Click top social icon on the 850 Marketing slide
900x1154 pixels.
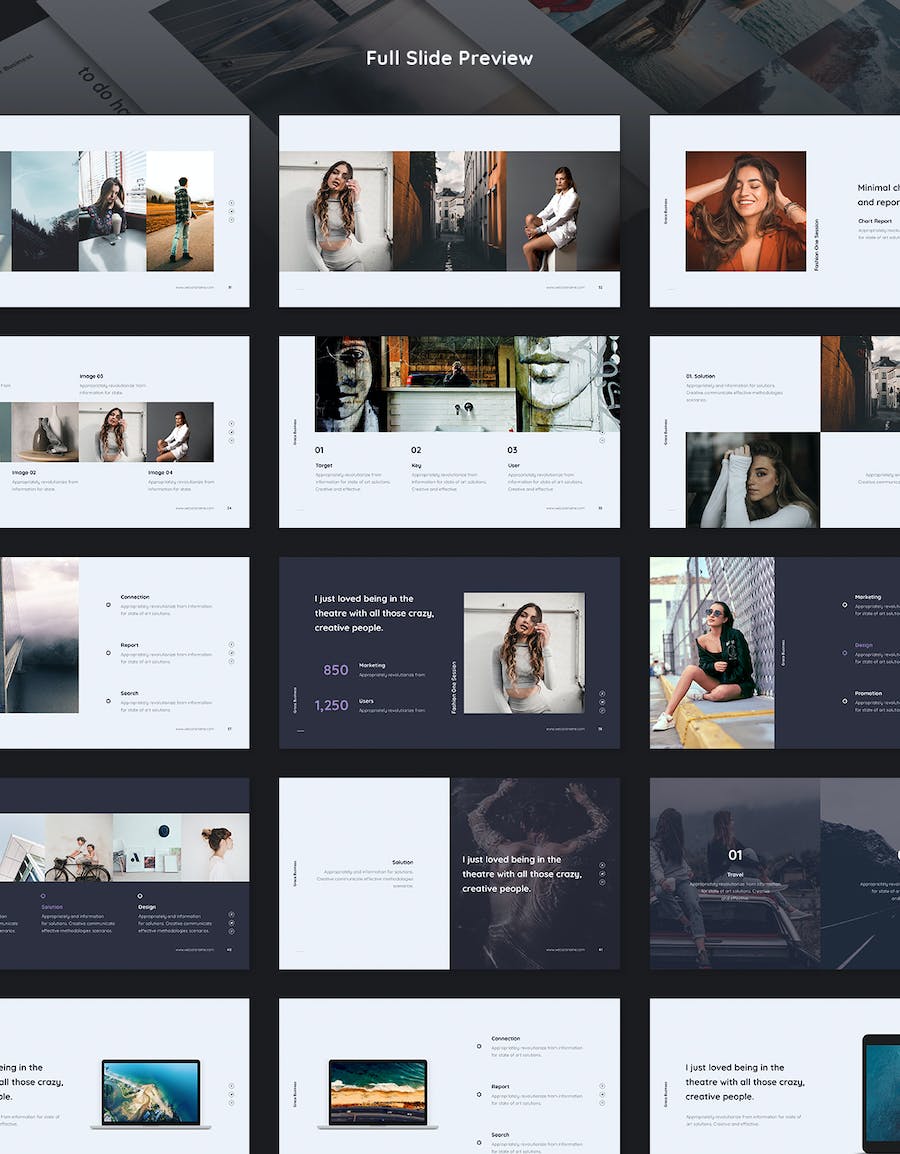[x=602, y=693]
